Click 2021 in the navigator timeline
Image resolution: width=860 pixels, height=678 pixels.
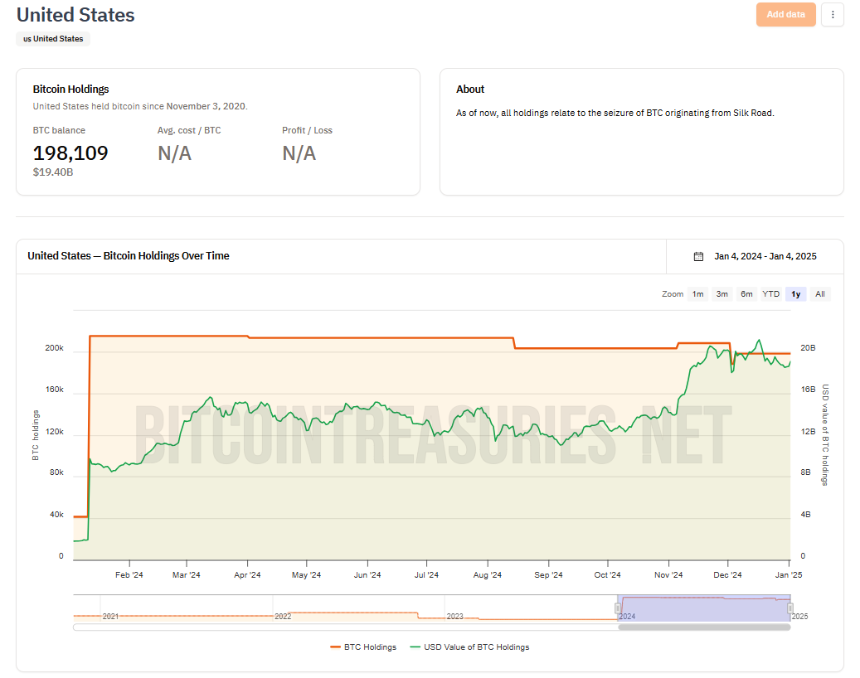click(110, 616)
